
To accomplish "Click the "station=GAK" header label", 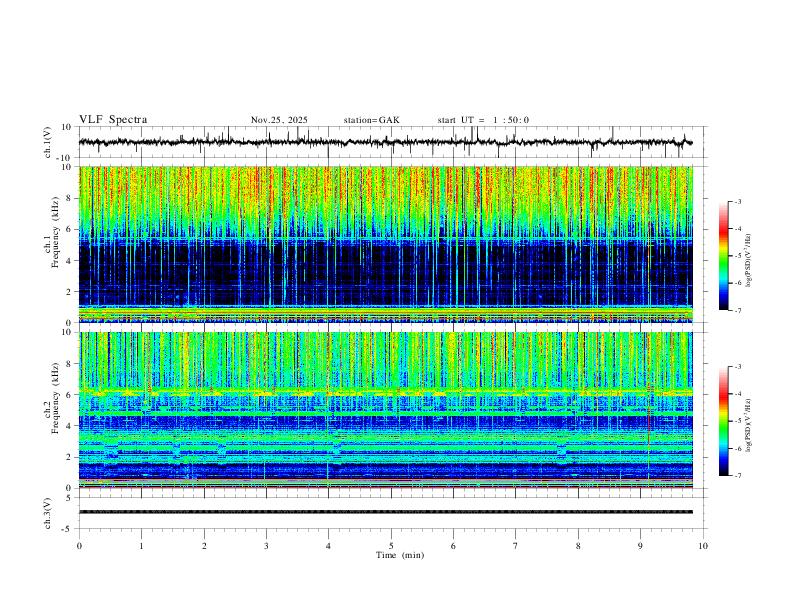I will pyautogui.click(x=371, y=120).
